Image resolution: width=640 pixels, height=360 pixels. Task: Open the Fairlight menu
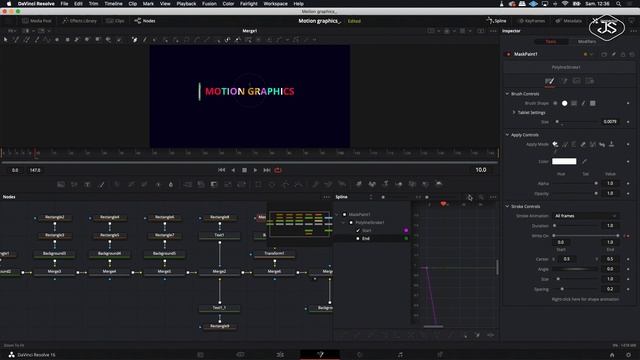click(x=249, y=4)
